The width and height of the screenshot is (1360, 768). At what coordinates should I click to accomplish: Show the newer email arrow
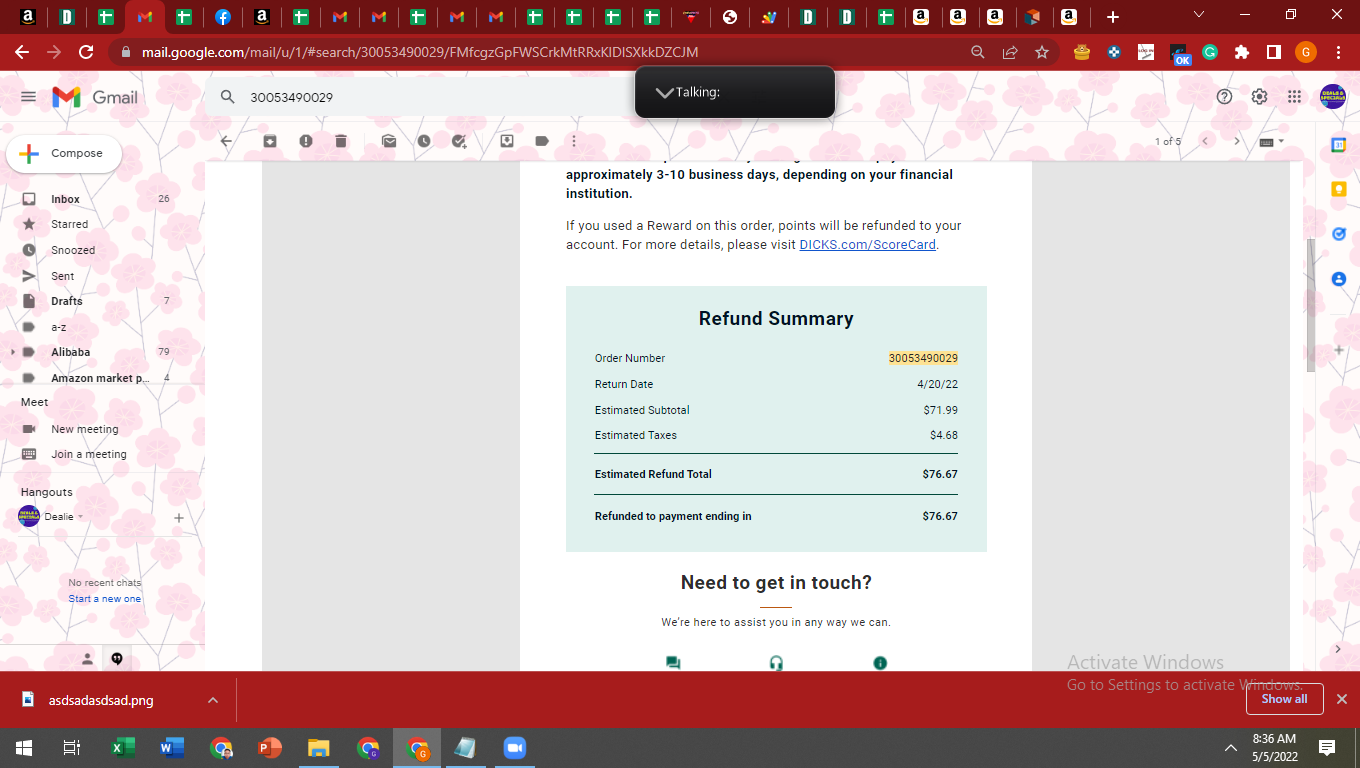click(x=1205, y=141)
